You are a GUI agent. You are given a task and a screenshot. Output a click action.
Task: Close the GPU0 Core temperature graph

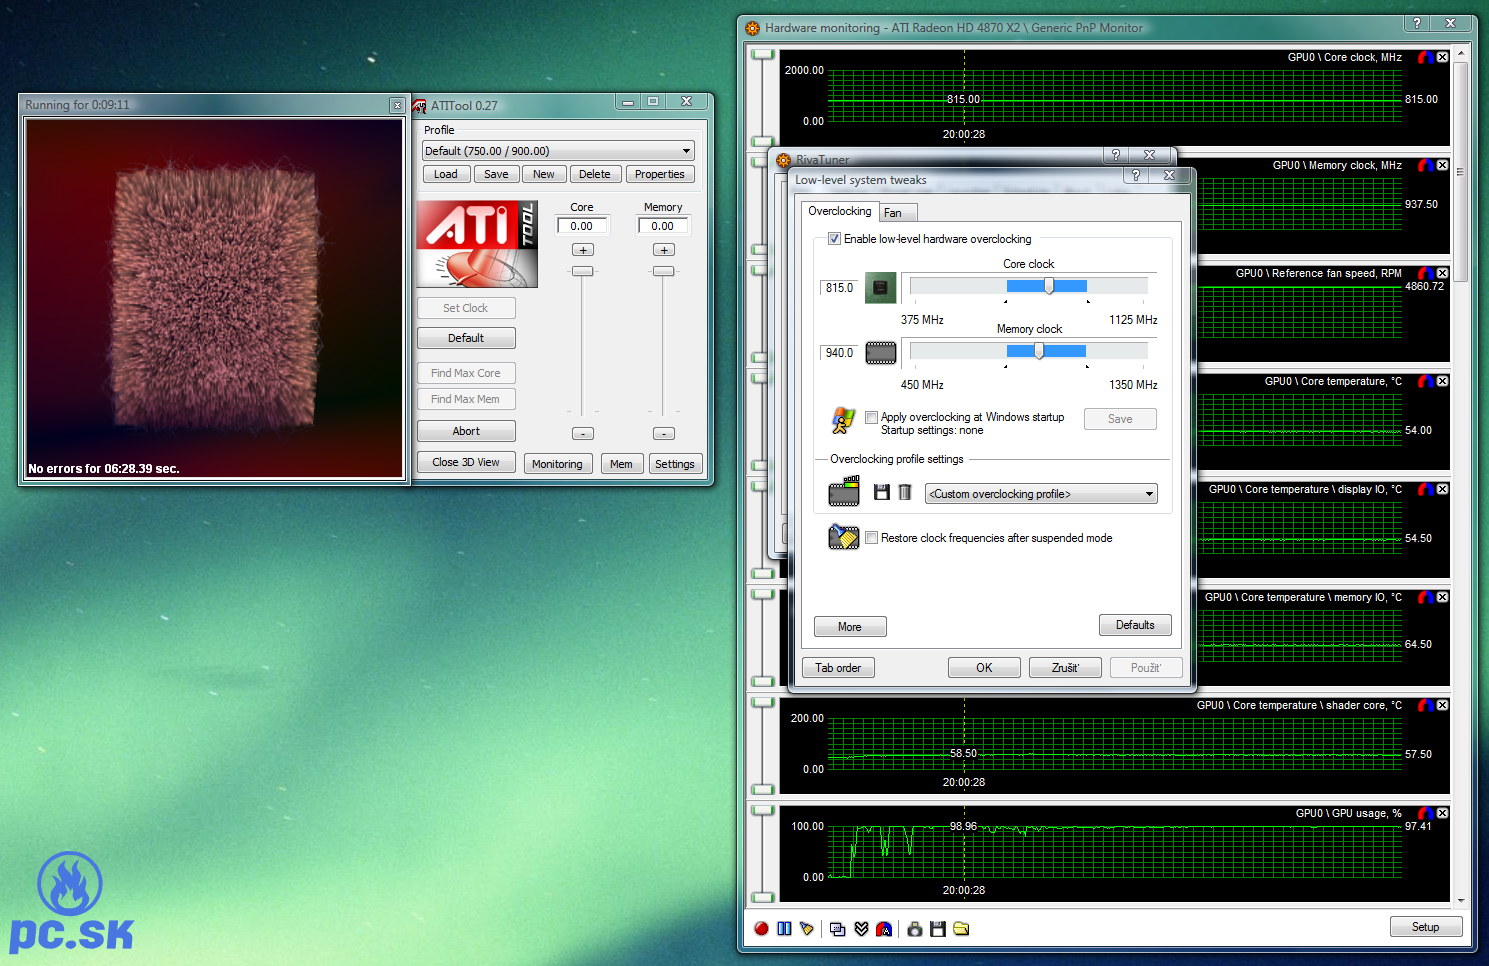pyautogui.click(x=1442, y=381)
